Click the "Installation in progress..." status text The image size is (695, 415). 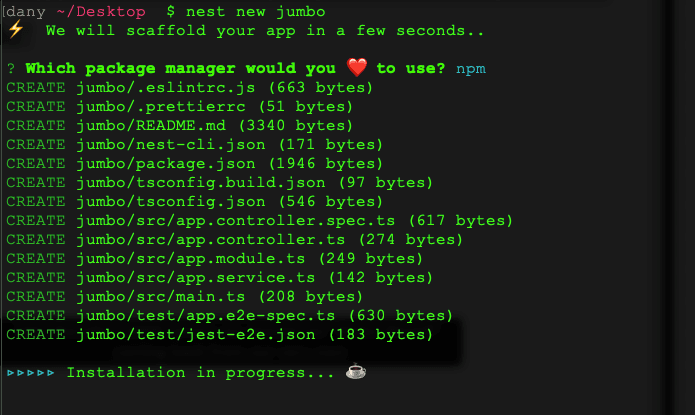click(200, 373)
